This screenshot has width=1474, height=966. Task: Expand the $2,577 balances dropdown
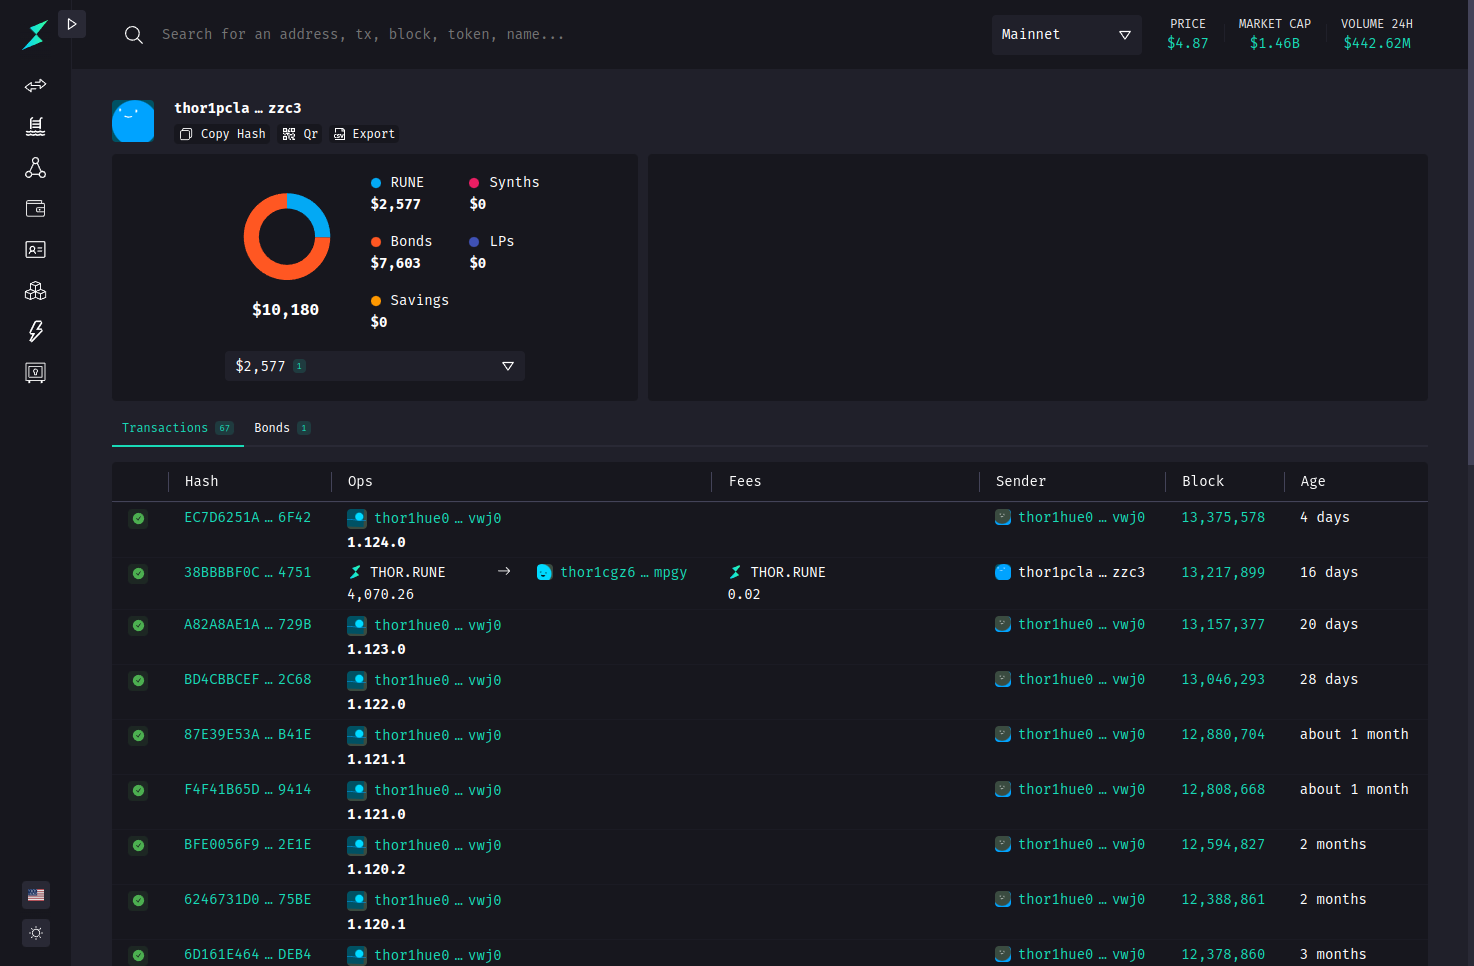pos(375,366)
